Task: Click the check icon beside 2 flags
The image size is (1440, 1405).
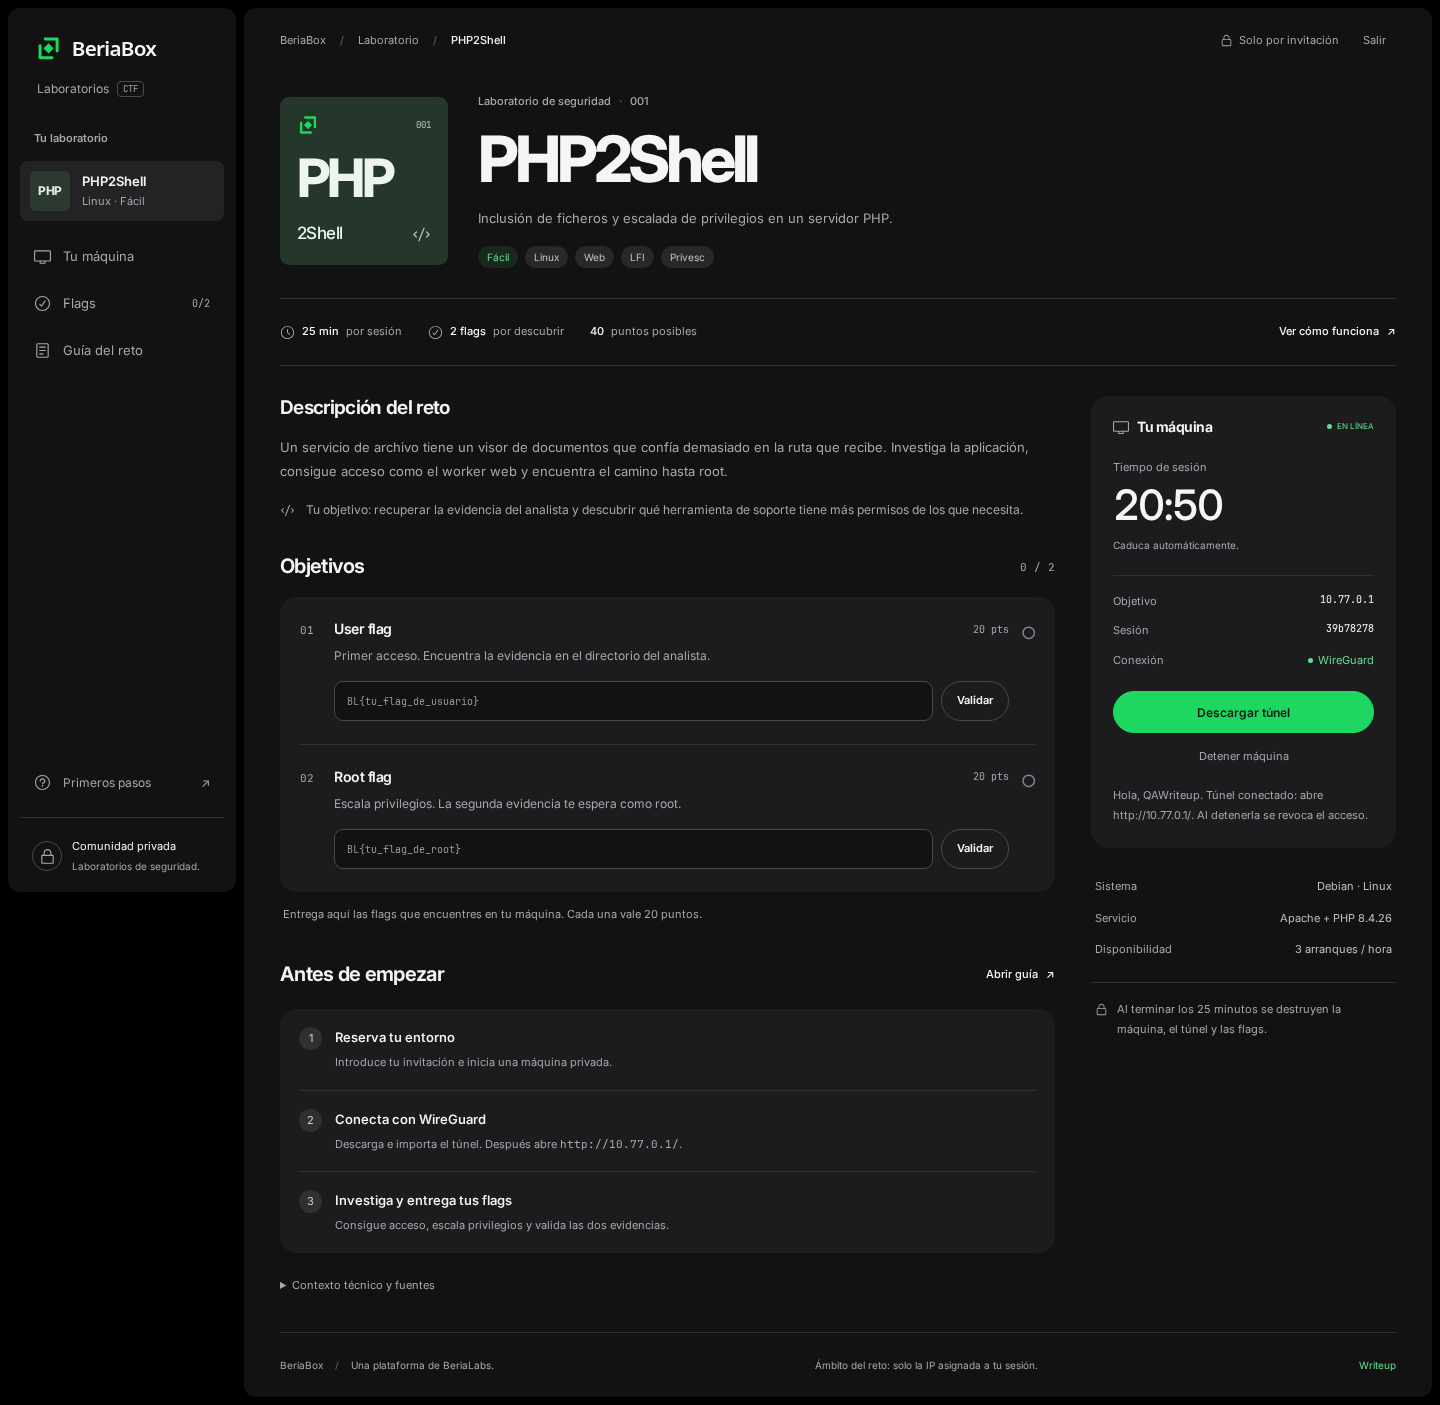Action: click(435, 332)
